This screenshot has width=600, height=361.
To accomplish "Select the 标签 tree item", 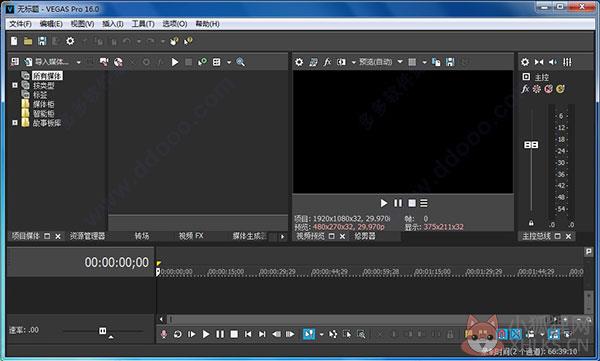I will (x=40, y=95).
